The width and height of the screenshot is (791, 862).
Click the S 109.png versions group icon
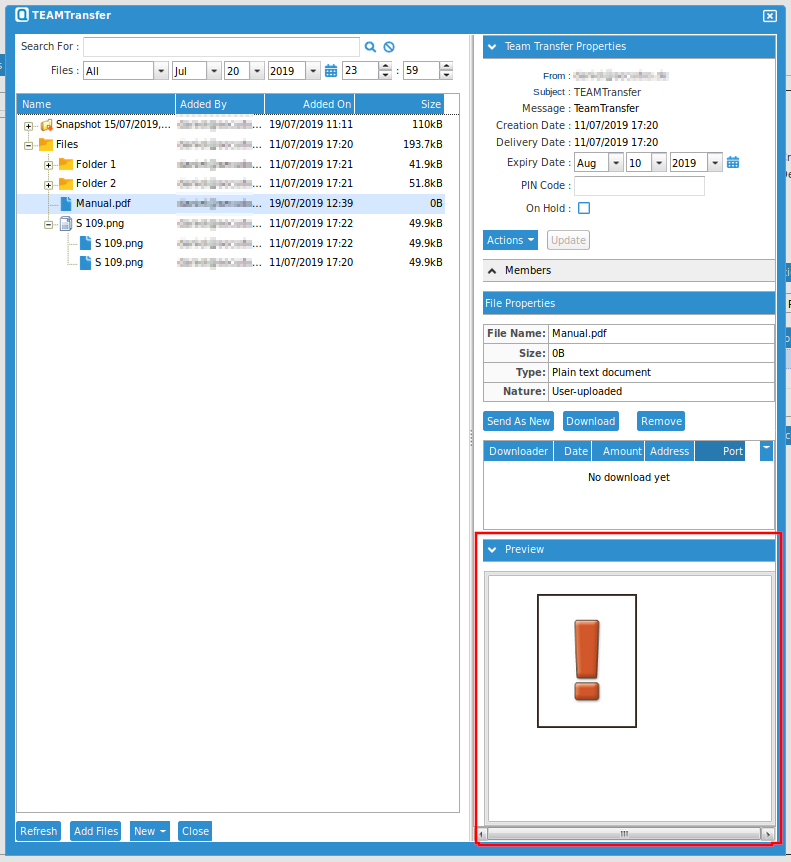pos(66,223)
